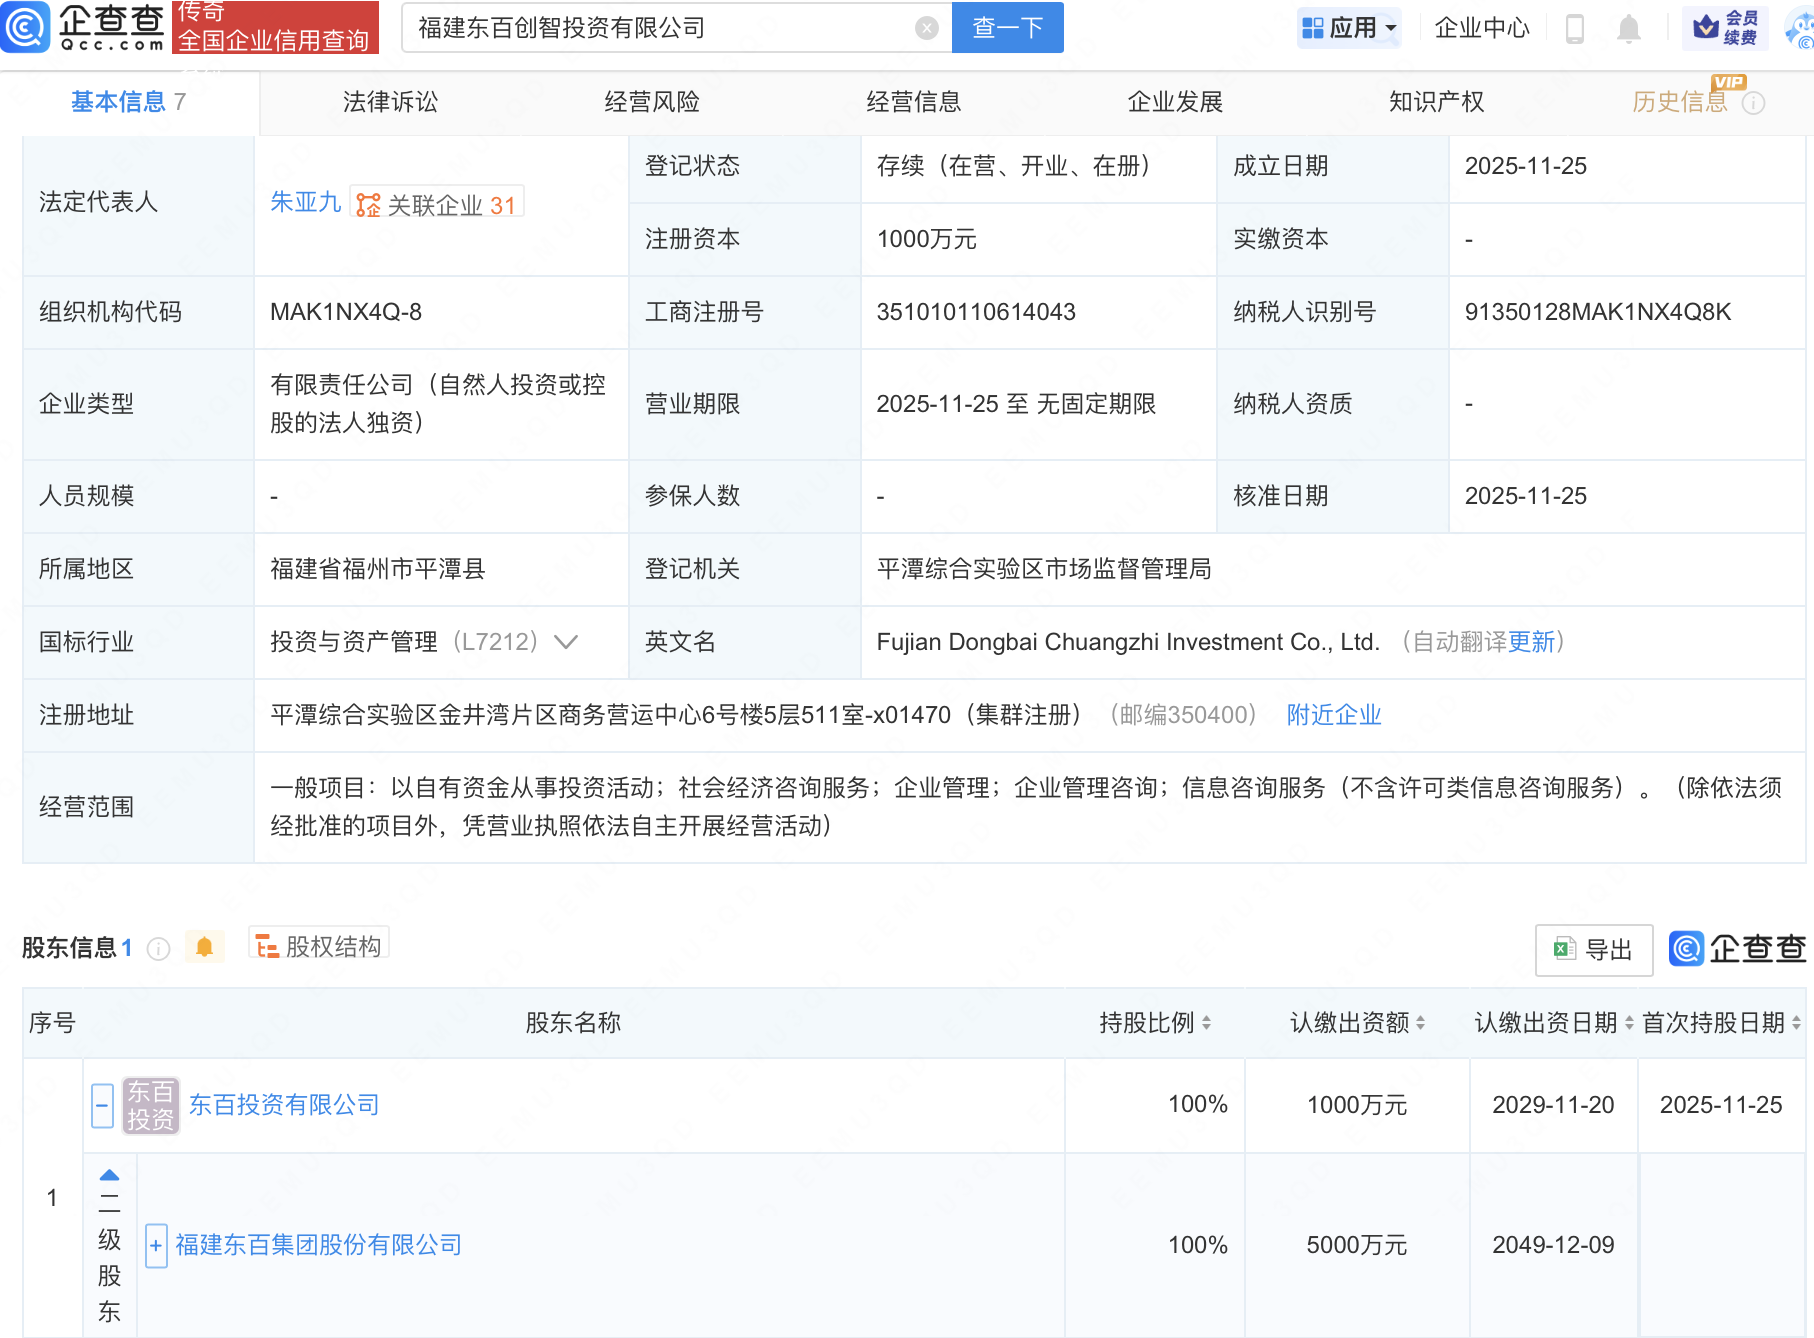Expand the 国标行业 L7212 chevron
This screenshot has width=1814, height=1338.
tap(567, 643)
